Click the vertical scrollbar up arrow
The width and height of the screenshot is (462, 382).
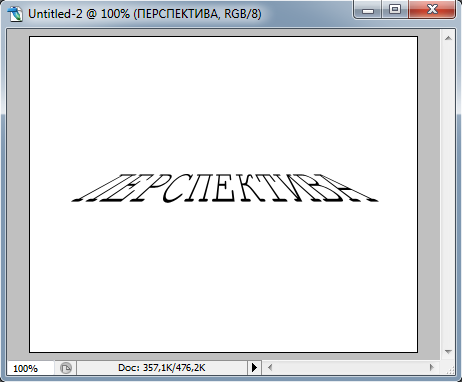pos(448,38)
